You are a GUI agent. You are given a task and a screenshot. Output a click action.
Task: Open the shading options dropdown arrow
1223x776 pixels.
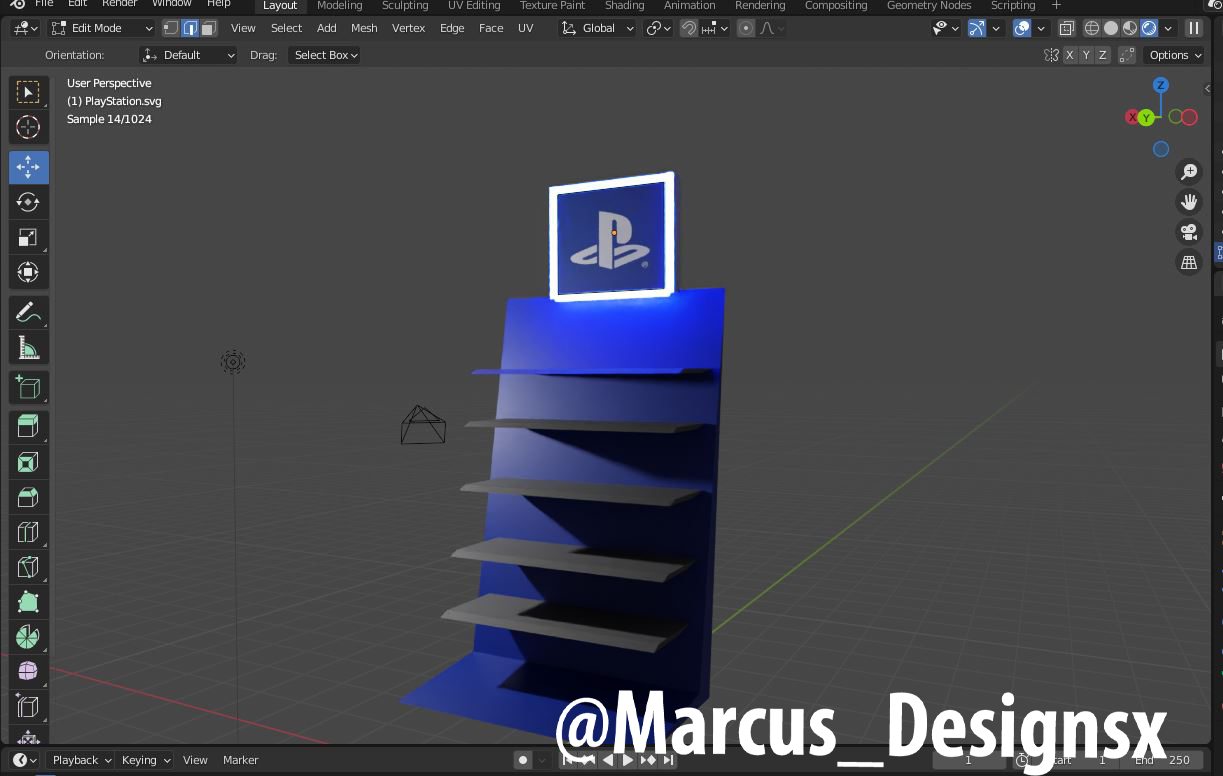tap(1168, 28)
